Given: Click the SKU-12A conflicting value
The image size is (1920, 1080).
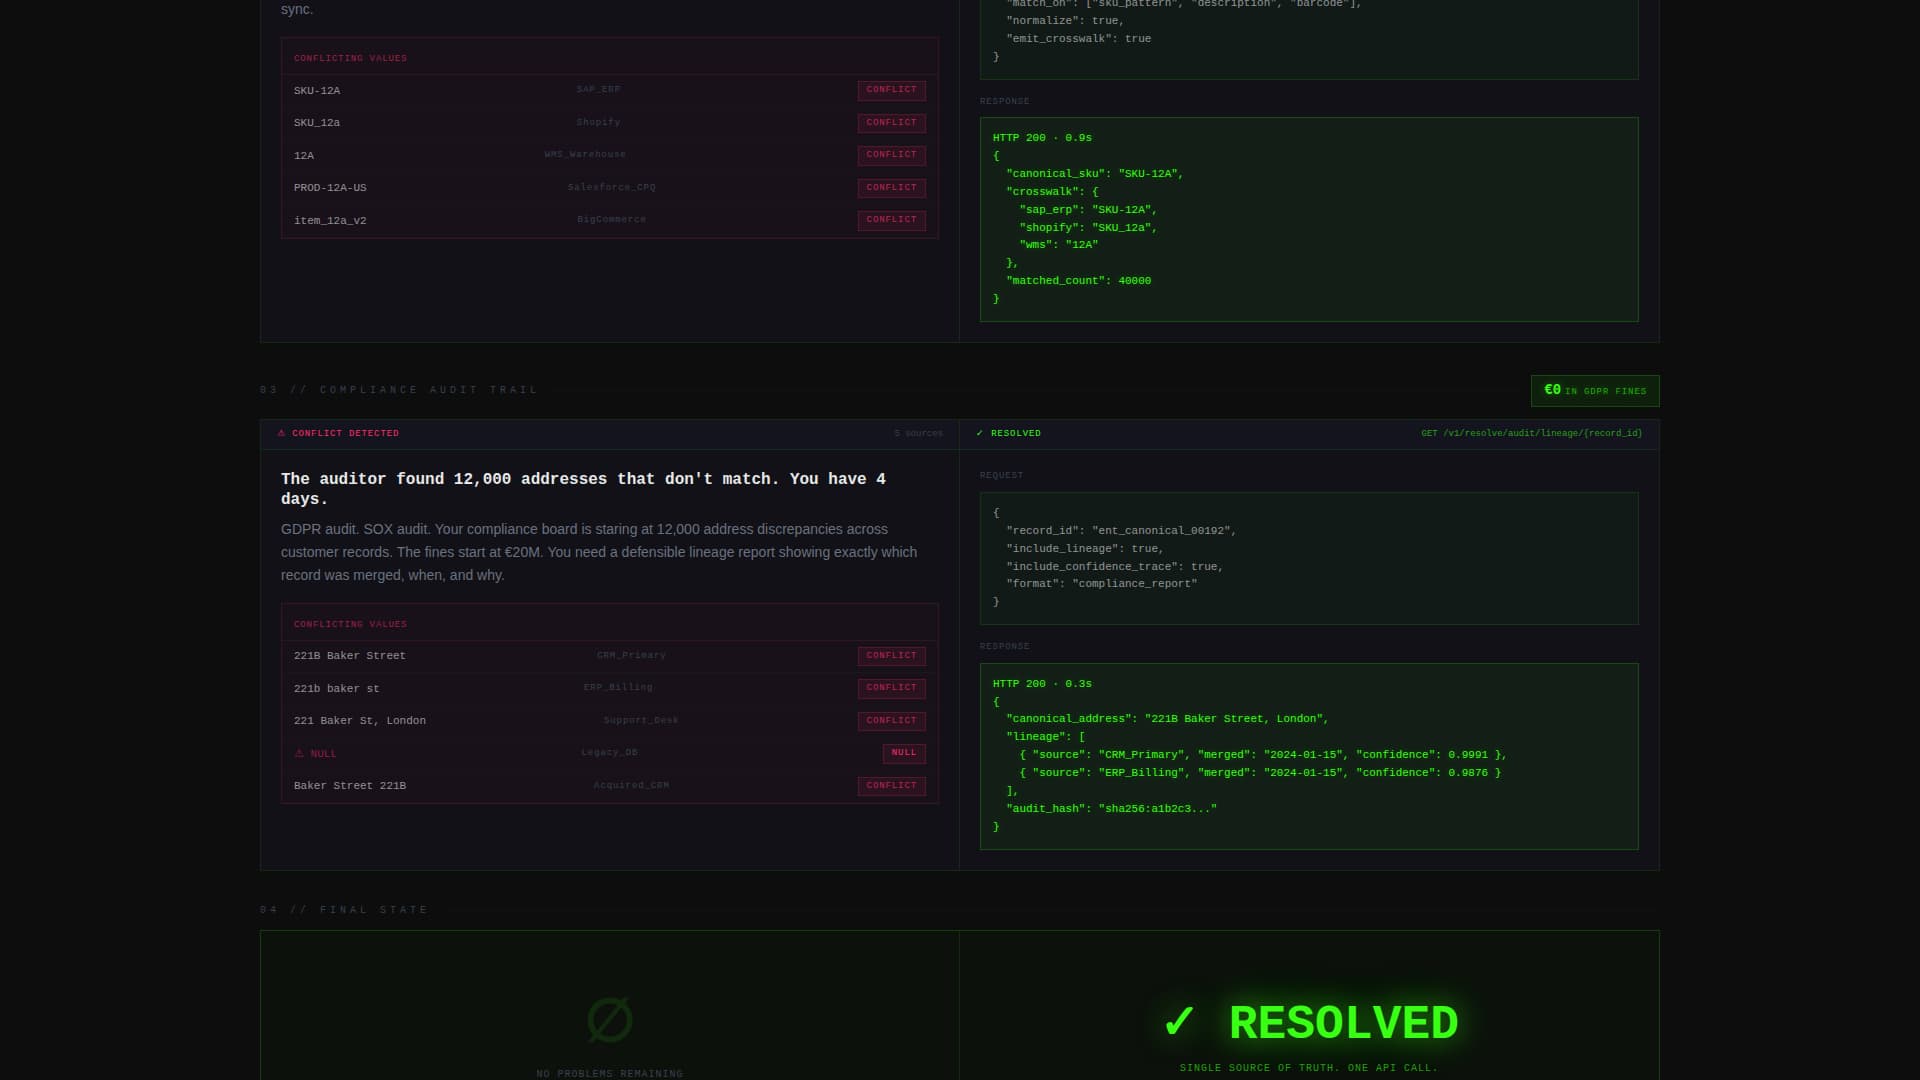Looking at the screenshot, I should point(317,91).
